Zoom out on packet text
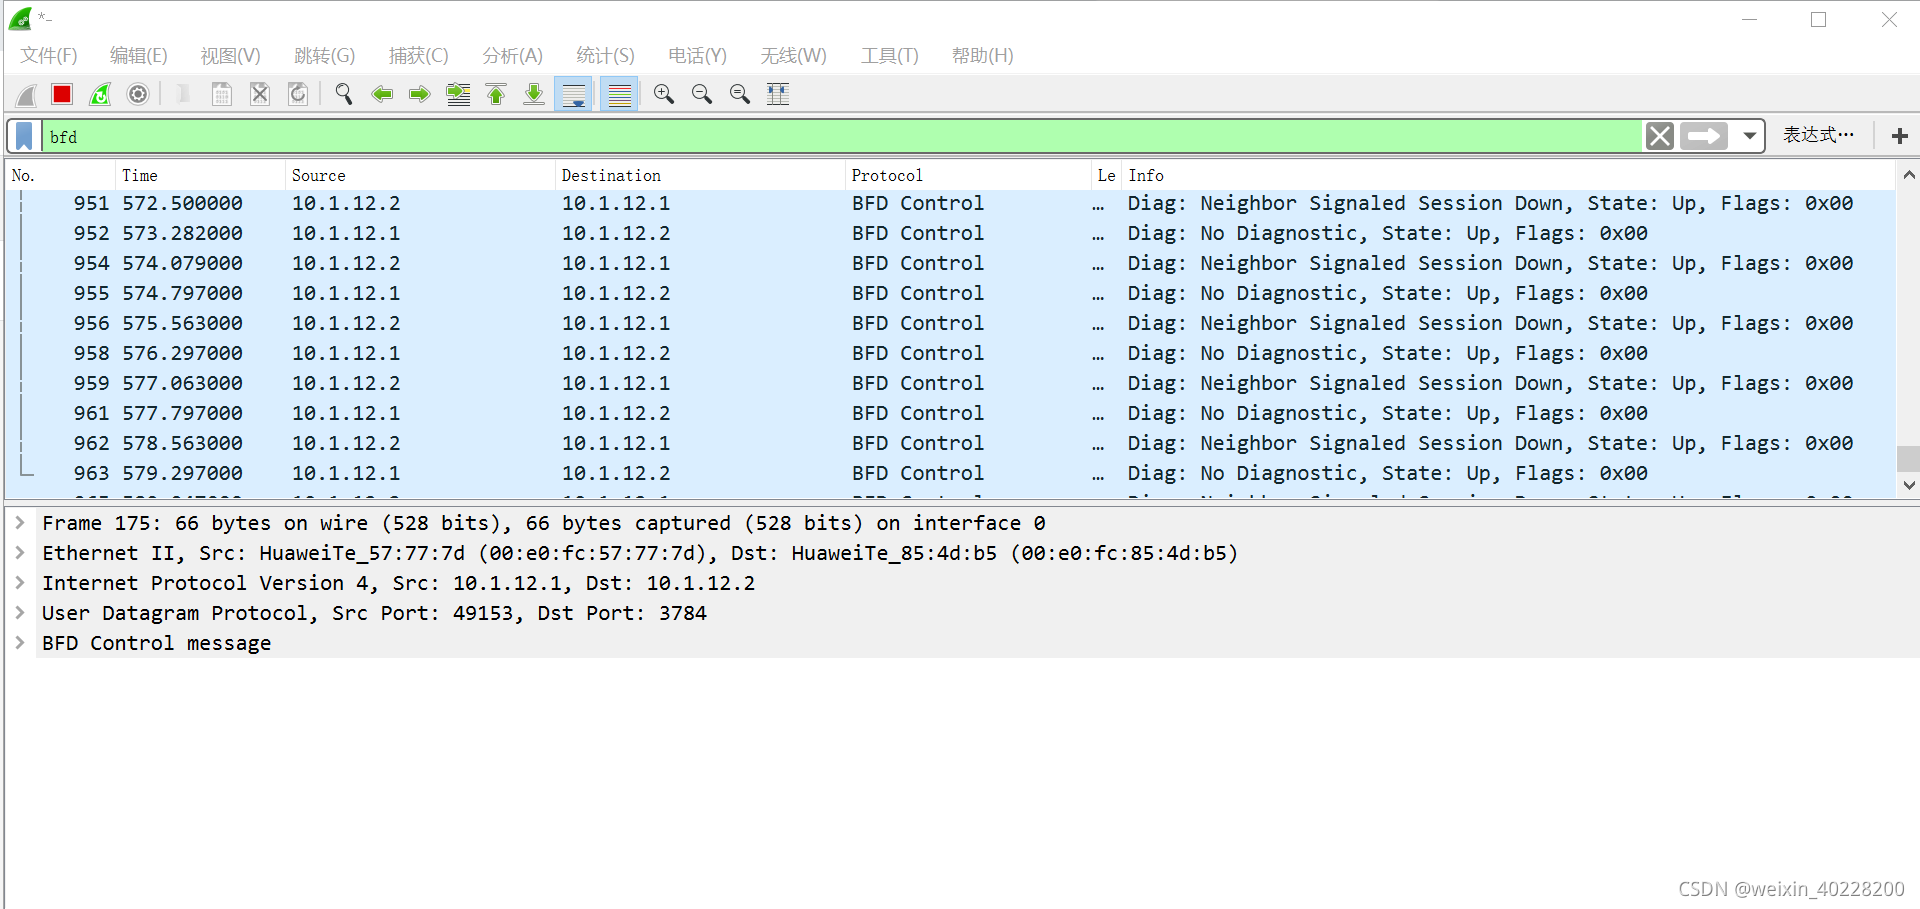 tap(702, 94)
